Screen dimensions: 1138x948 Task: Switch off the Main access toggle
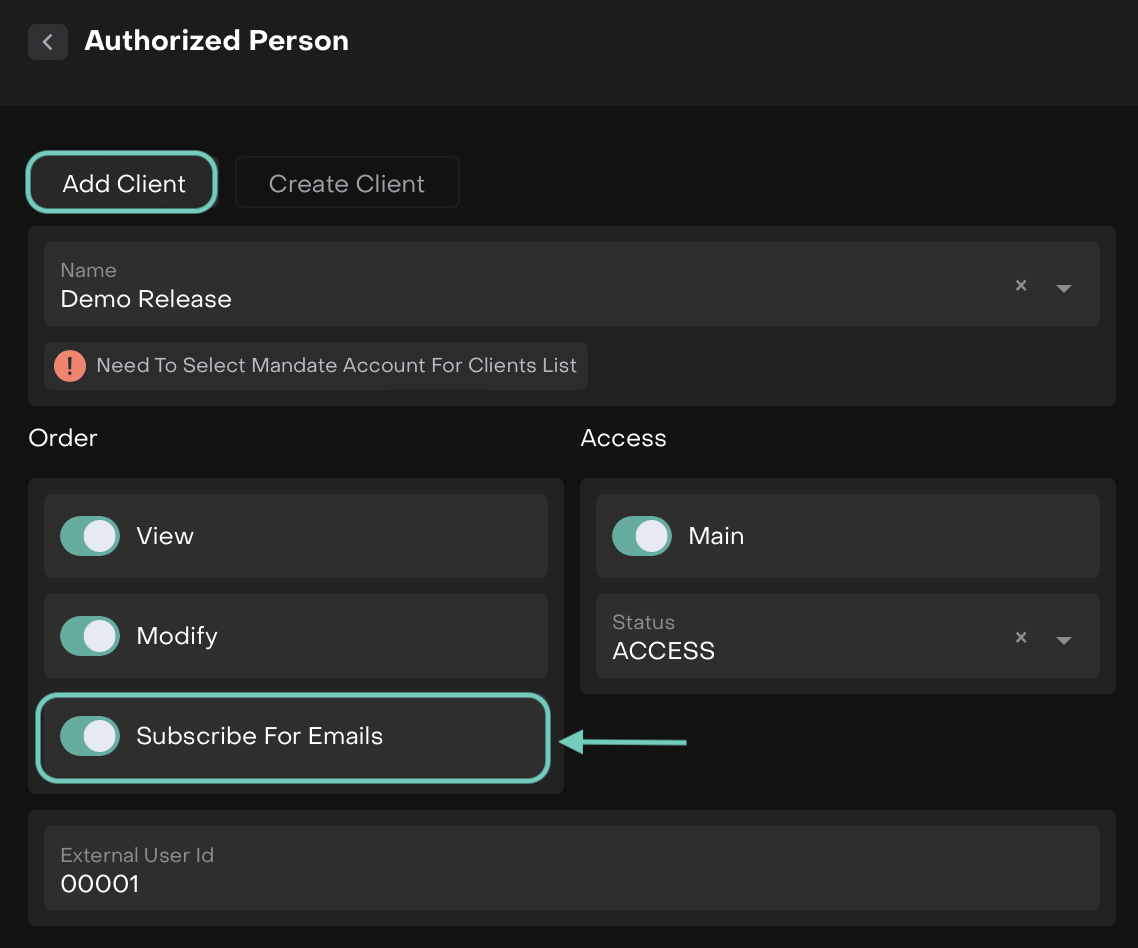[x=642, y=536]
